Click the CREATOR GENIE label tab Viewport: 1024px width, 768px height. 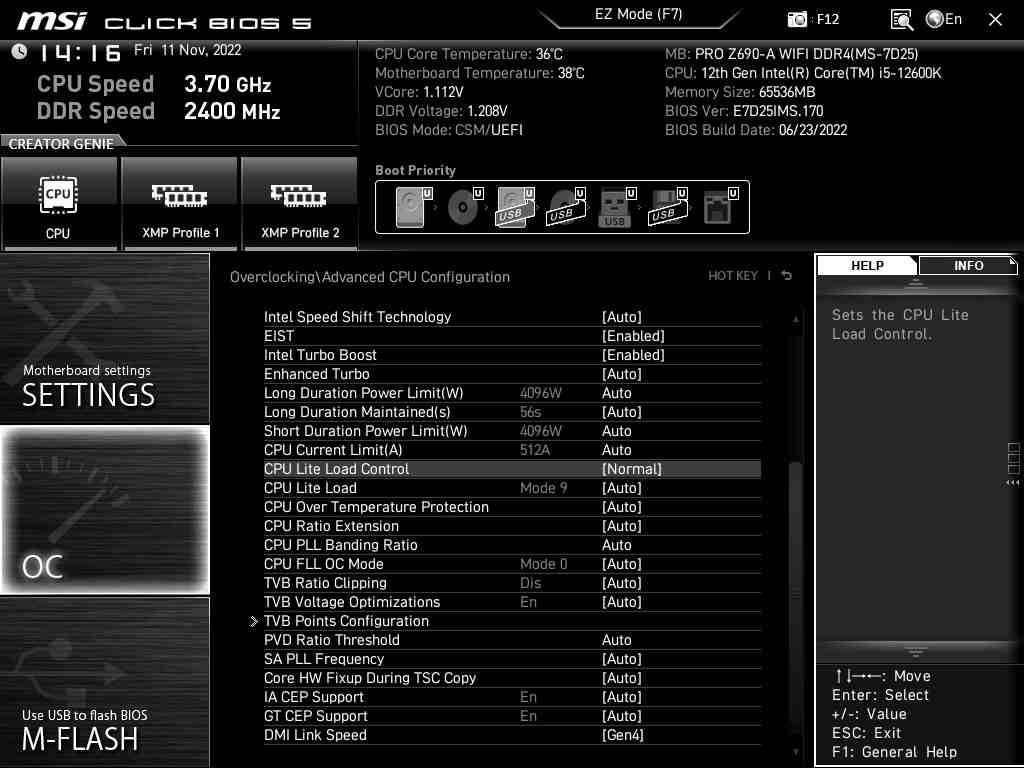click(x=61, y=144)
